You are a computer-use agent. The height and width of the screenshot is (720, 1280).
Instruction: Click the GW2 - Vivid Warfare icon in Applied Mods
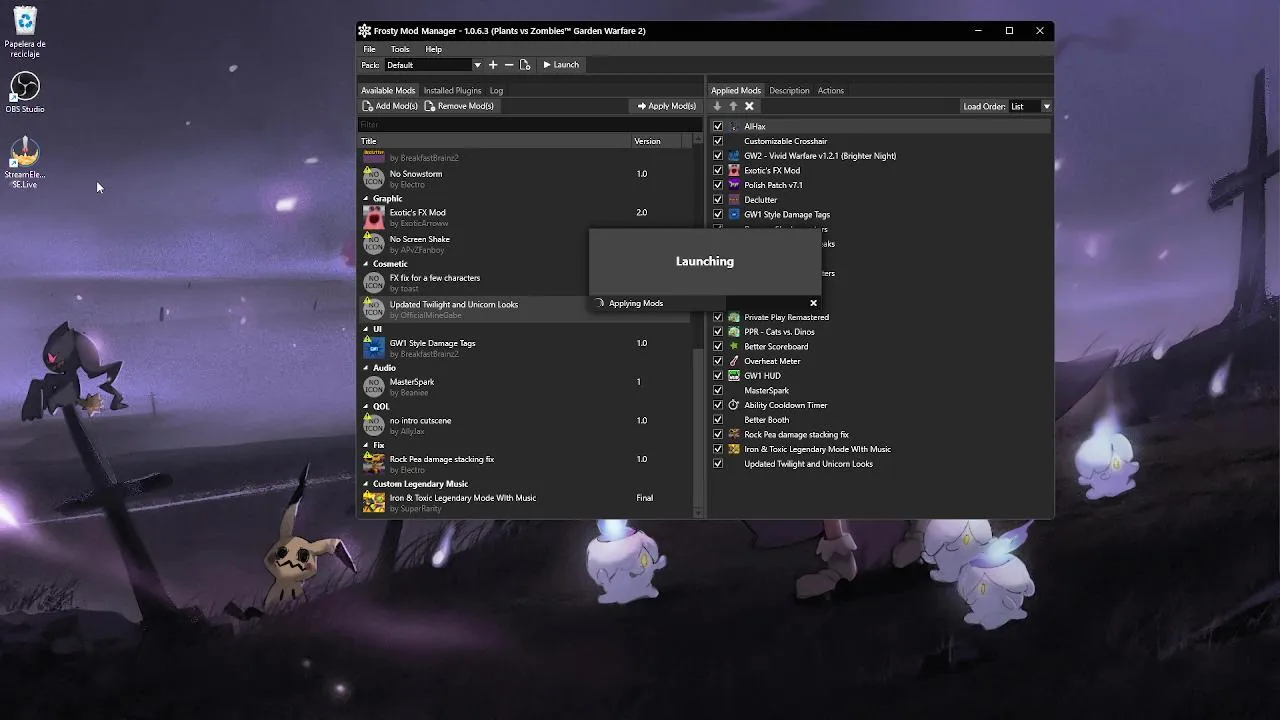[x=734, y=156]
